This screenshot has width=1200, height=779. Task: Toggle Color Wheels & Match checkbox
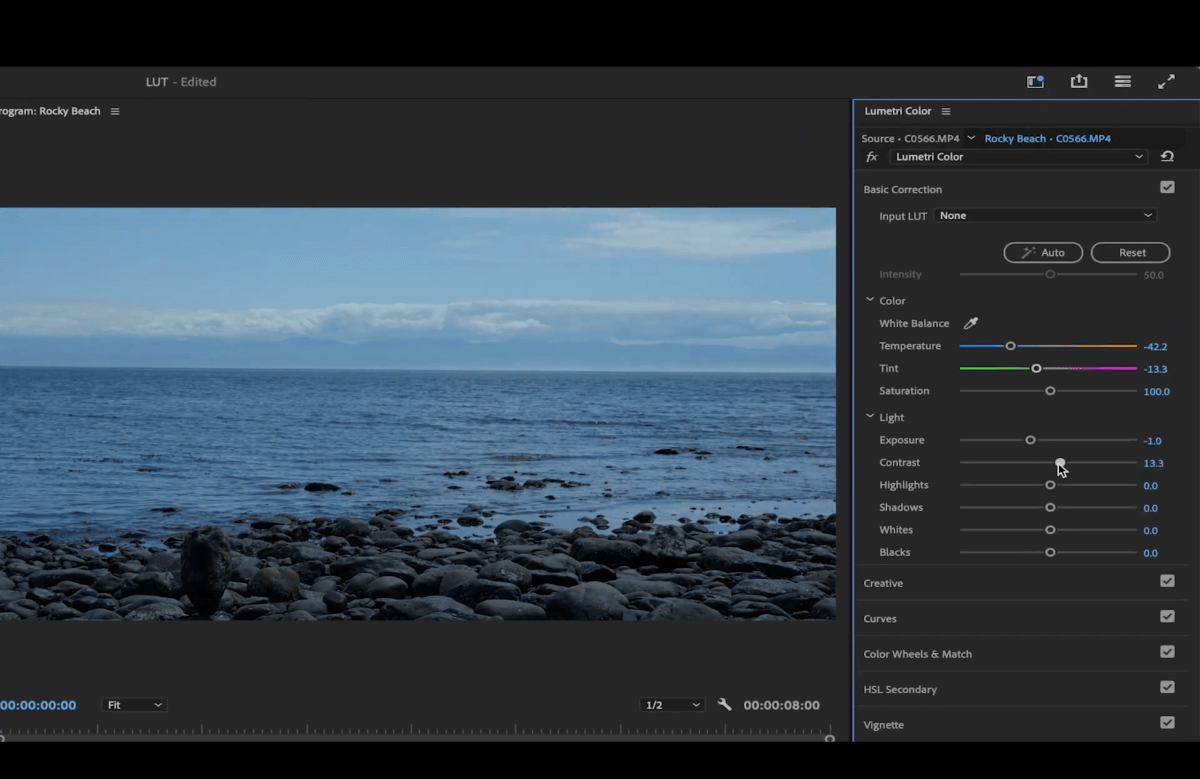point(1167,652)
